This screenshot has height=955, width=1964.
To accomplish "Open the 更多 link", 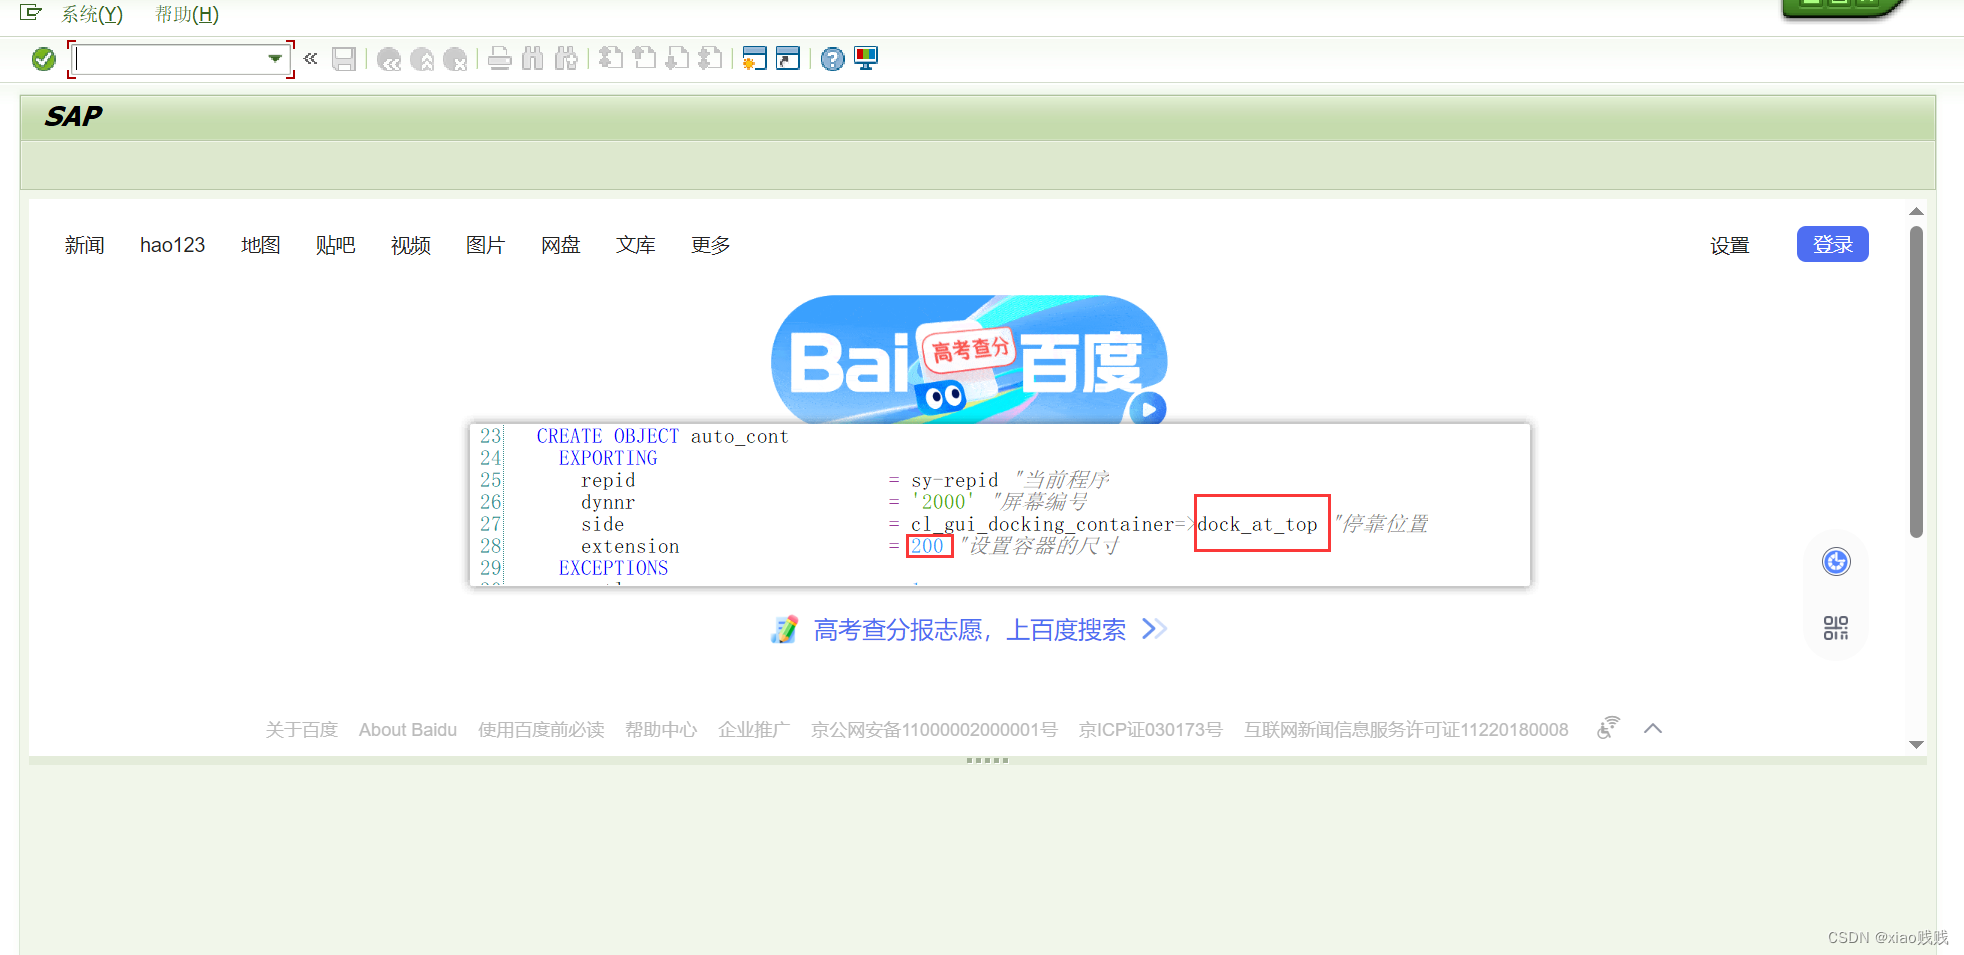I will pyautogui.click(x=710, y=245).
